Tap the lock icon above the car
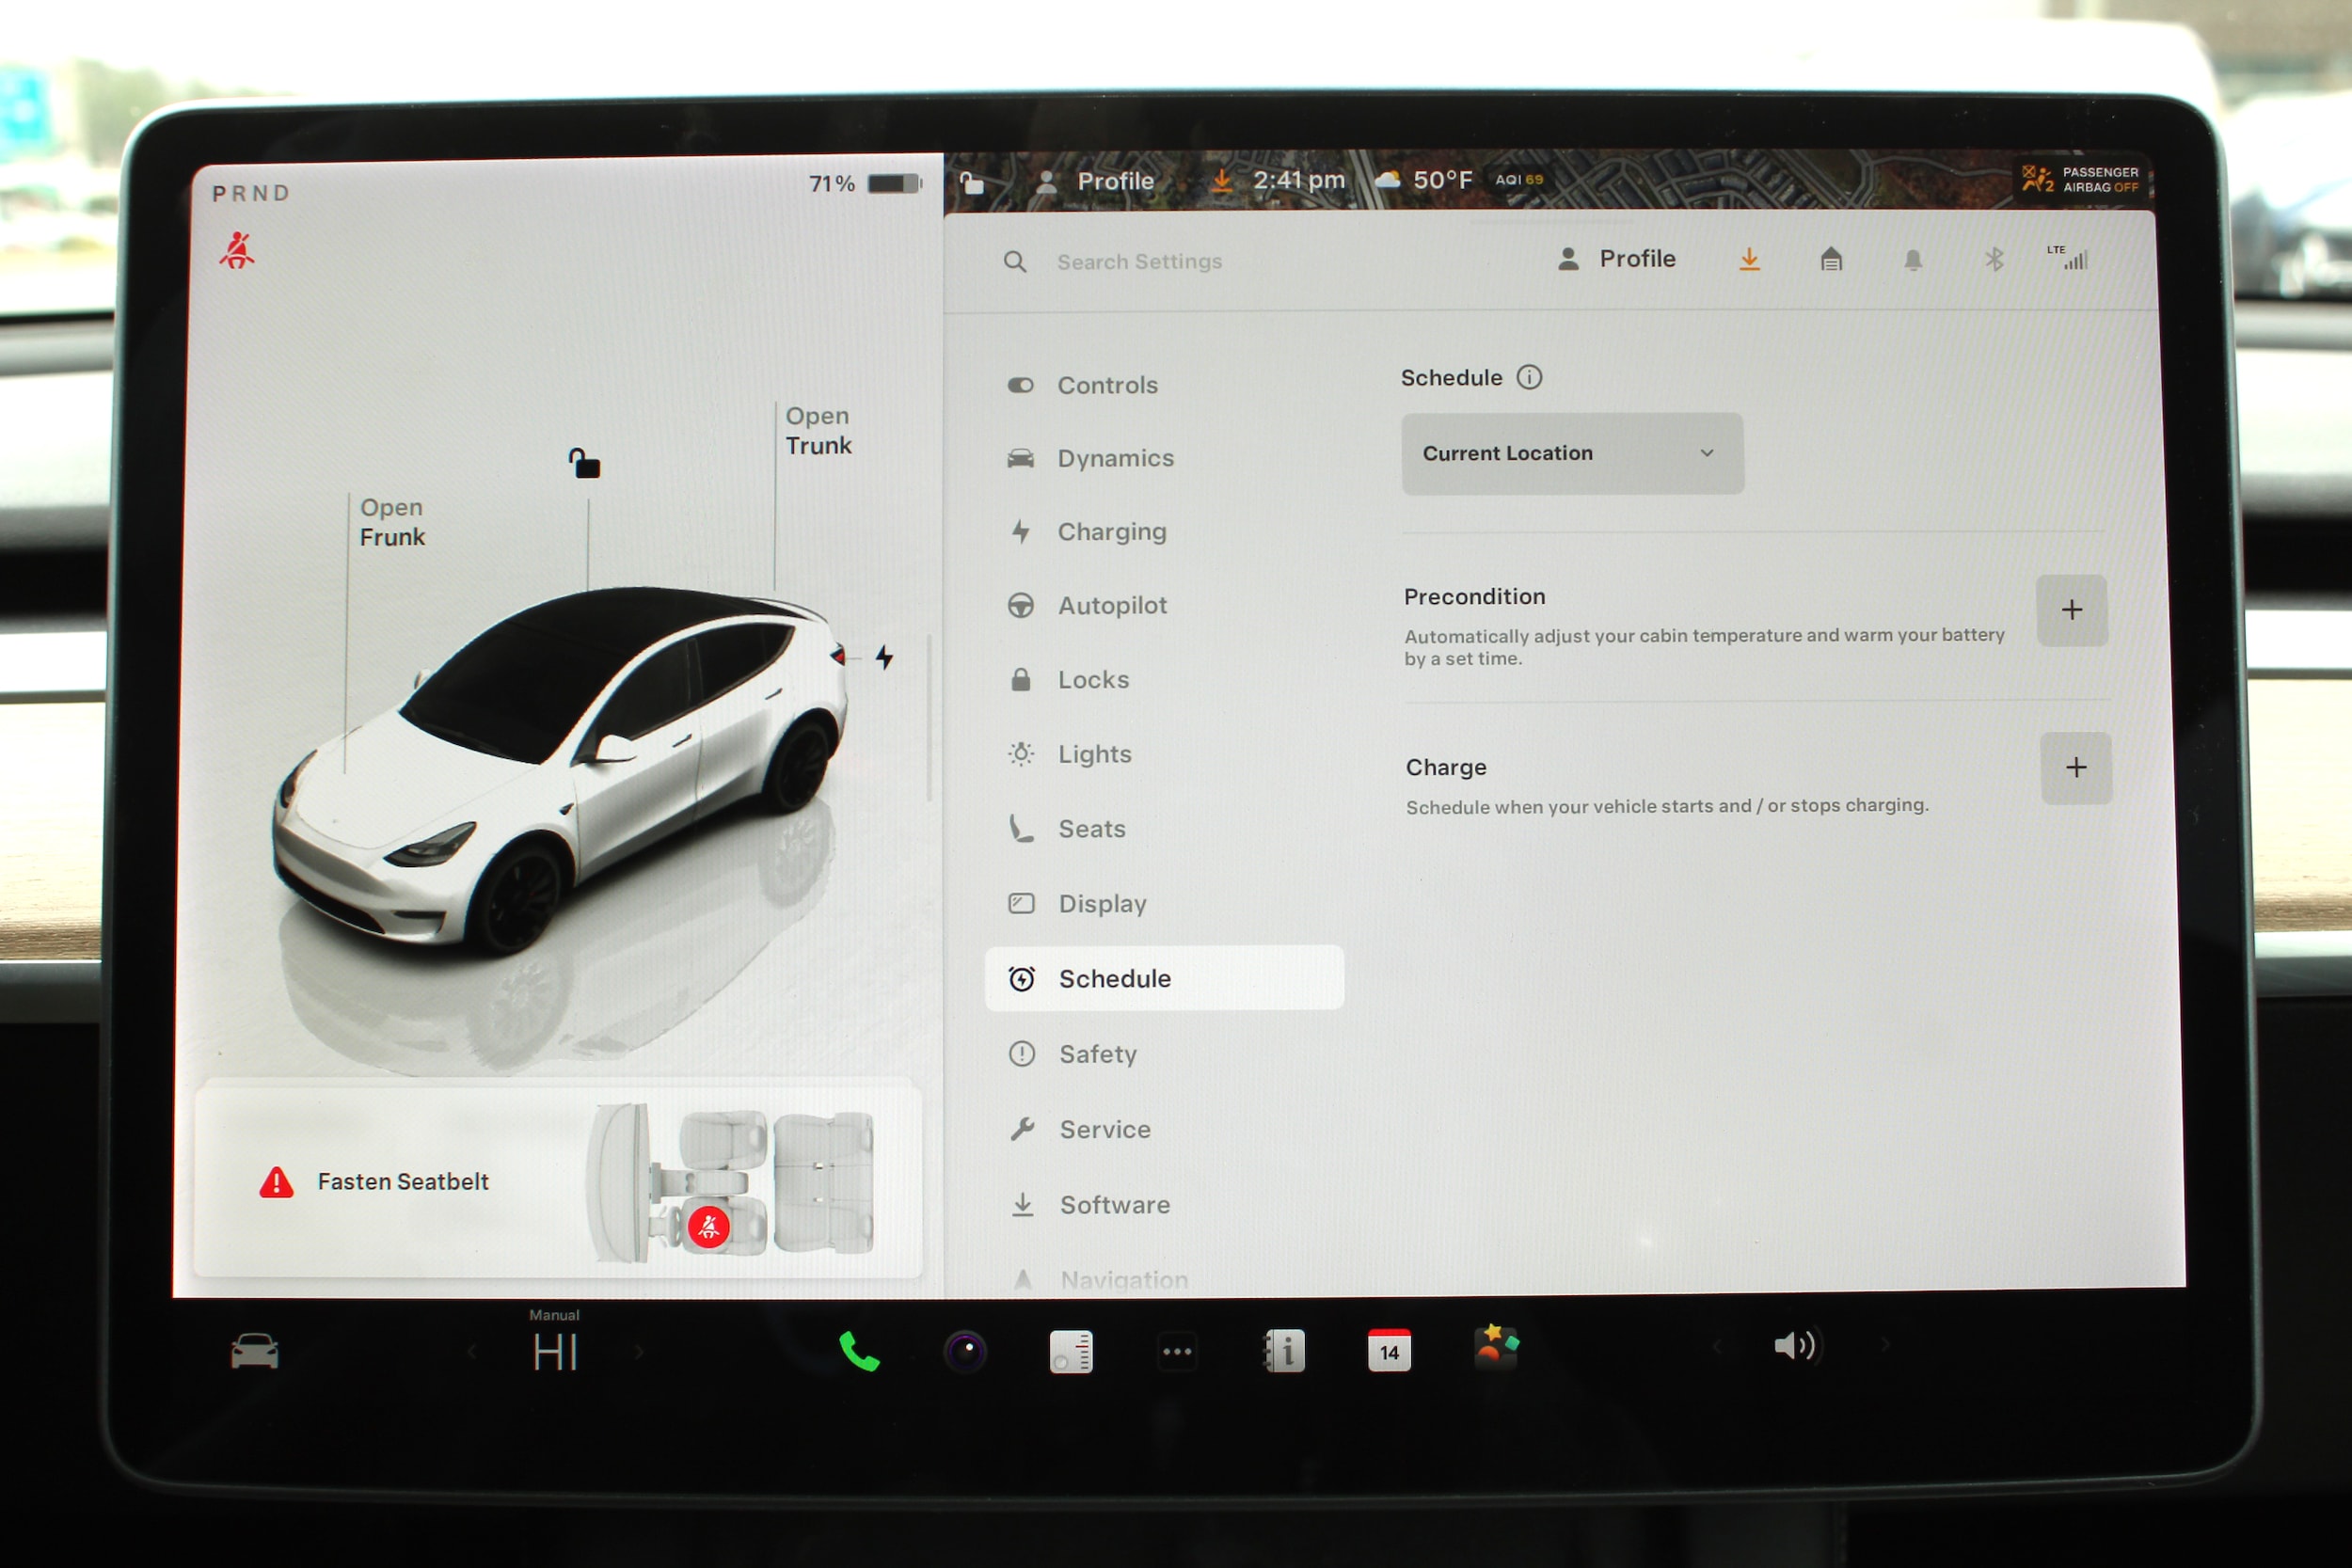 coord(585,463)
